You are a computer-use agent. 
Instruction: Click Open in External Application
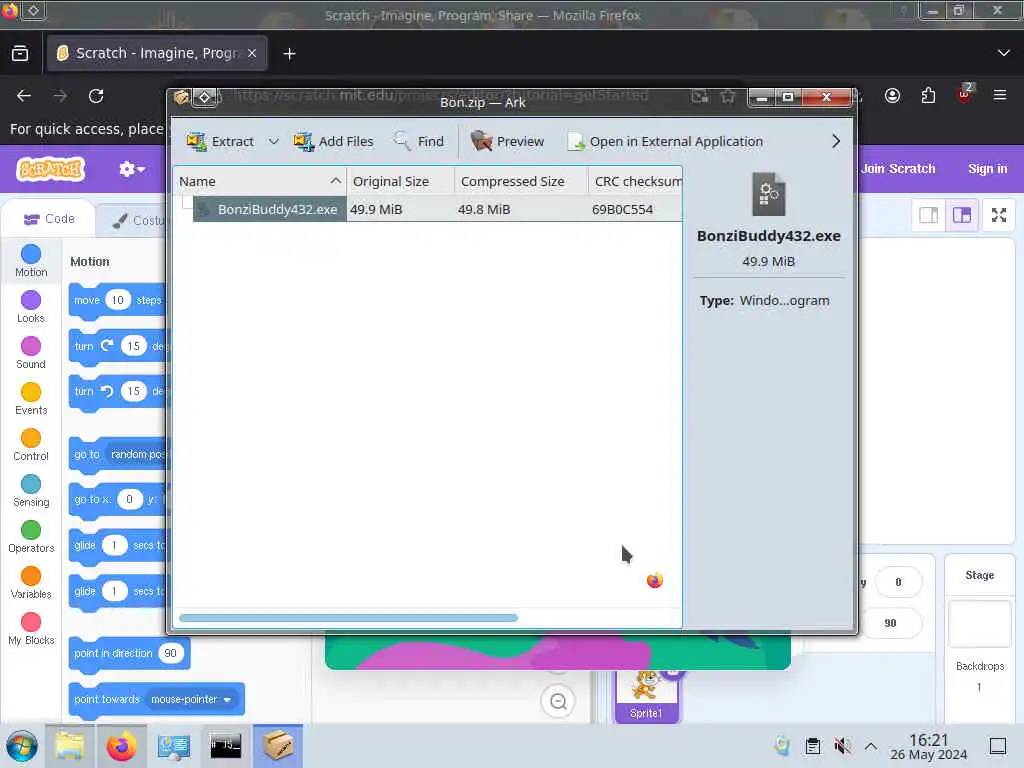[x=665, y=141]
